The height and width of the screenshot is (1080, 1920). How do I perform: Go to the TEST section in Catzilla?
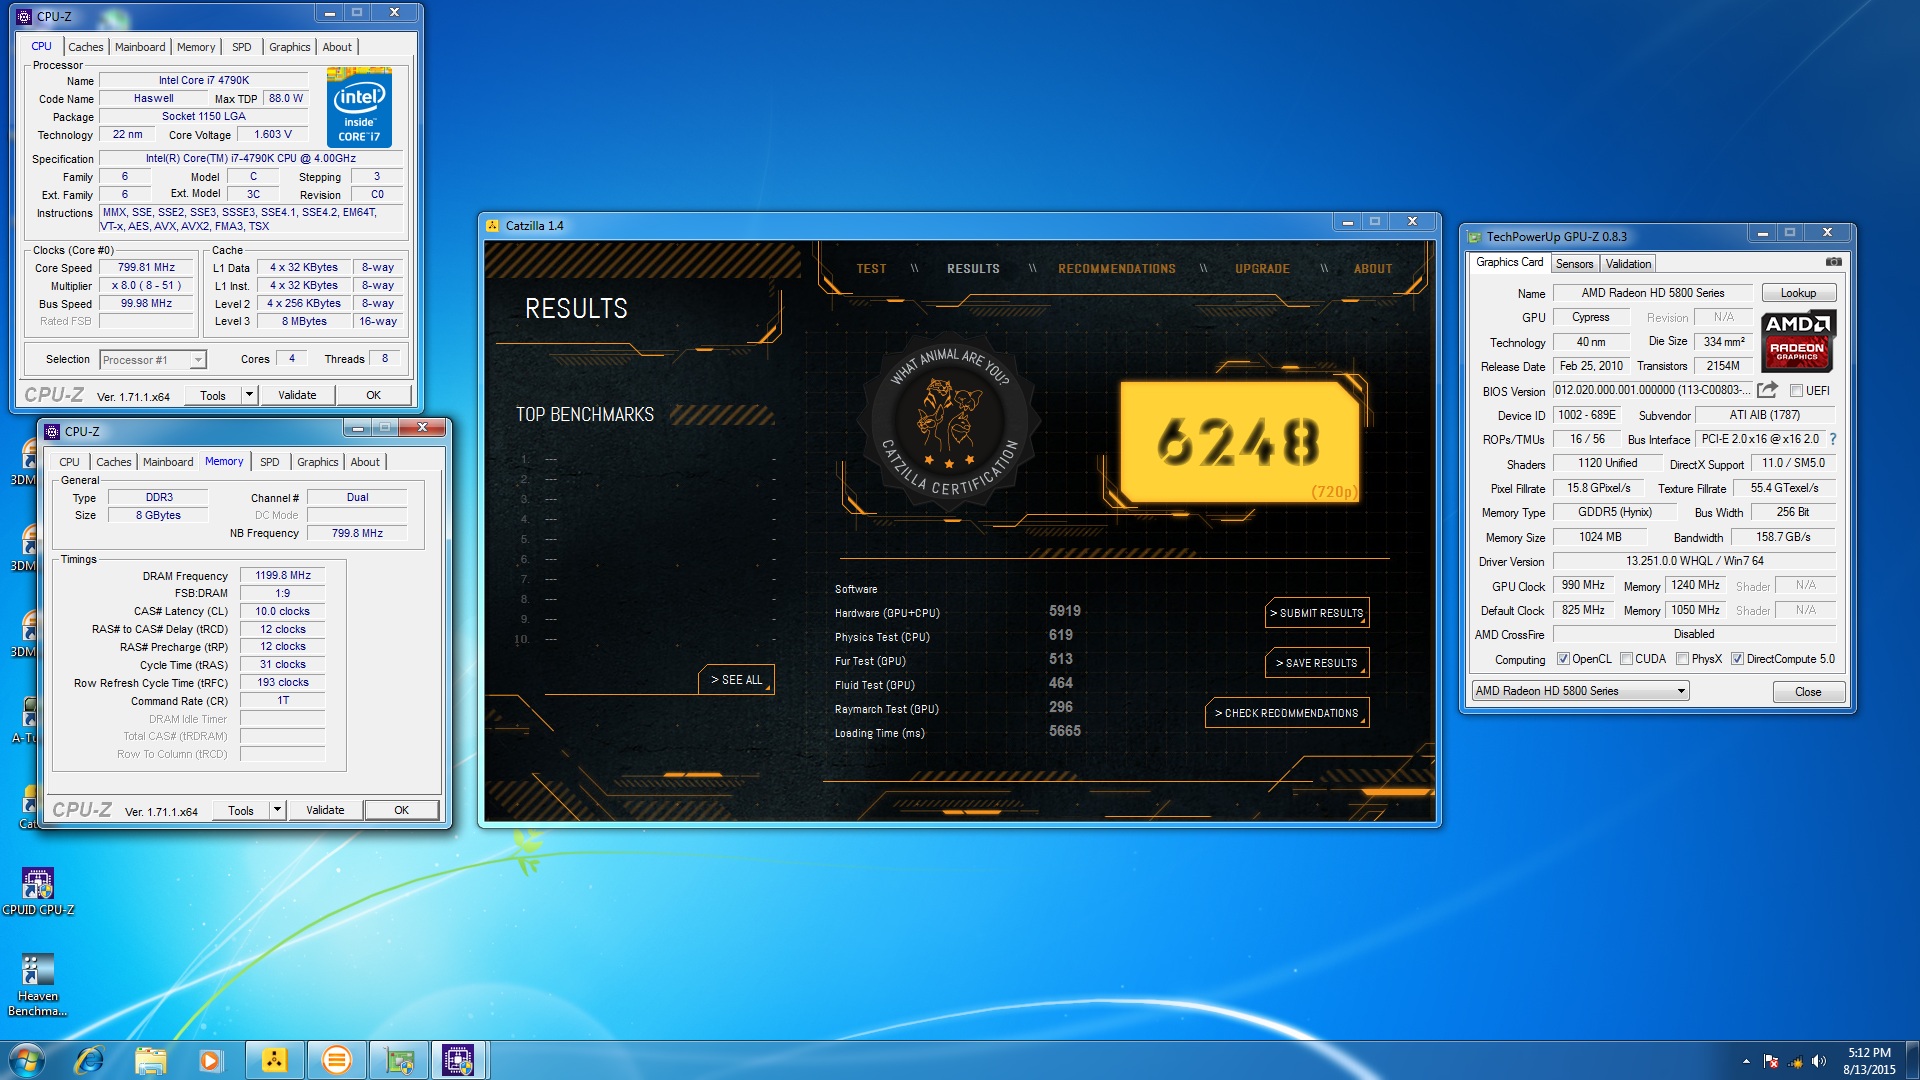tap(871, 269)
